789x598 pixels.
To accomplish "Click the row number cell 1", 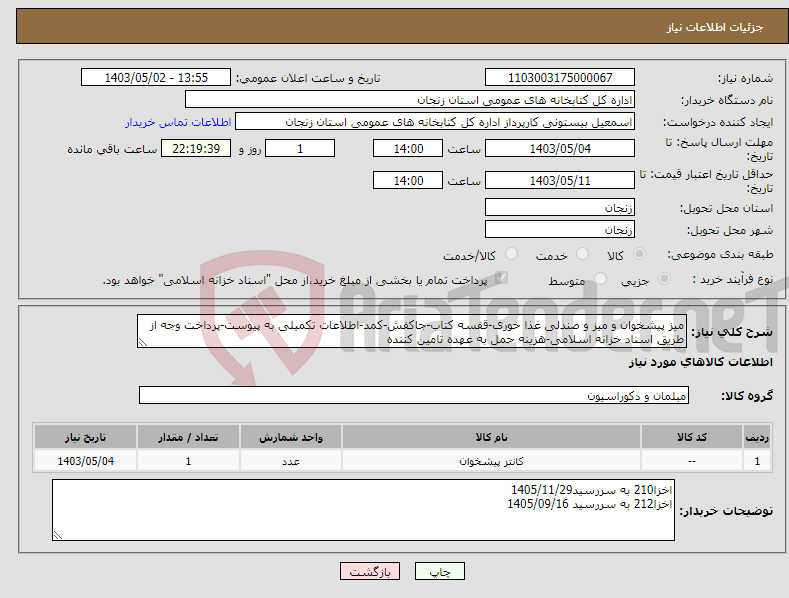I will tap(757, 461).
